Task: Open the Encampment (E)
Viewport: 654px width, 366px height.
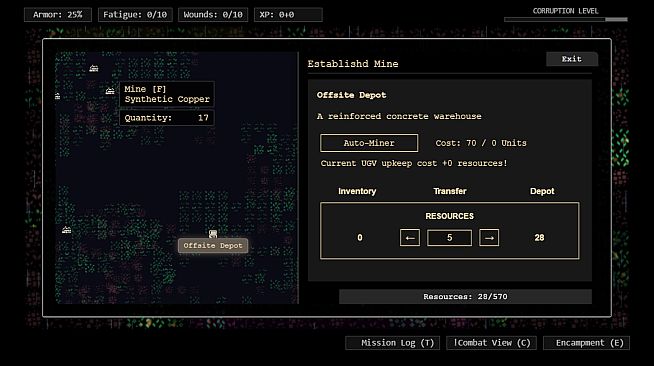Action: 586,343
